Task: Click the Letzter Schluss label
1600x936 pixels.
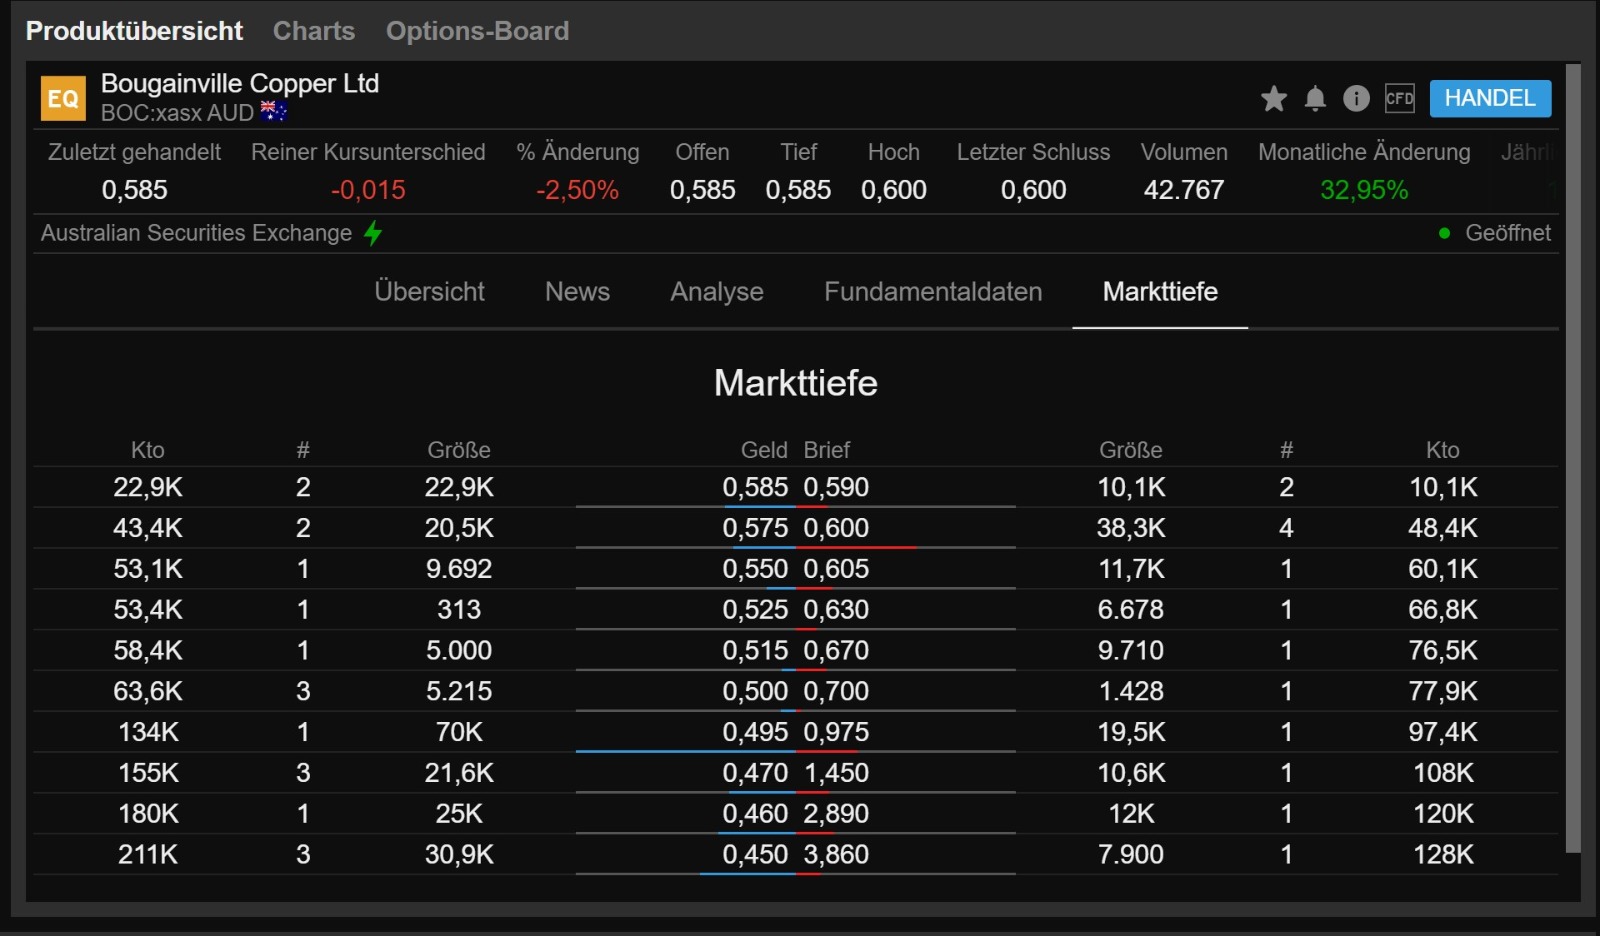Action: point(1033,152)
